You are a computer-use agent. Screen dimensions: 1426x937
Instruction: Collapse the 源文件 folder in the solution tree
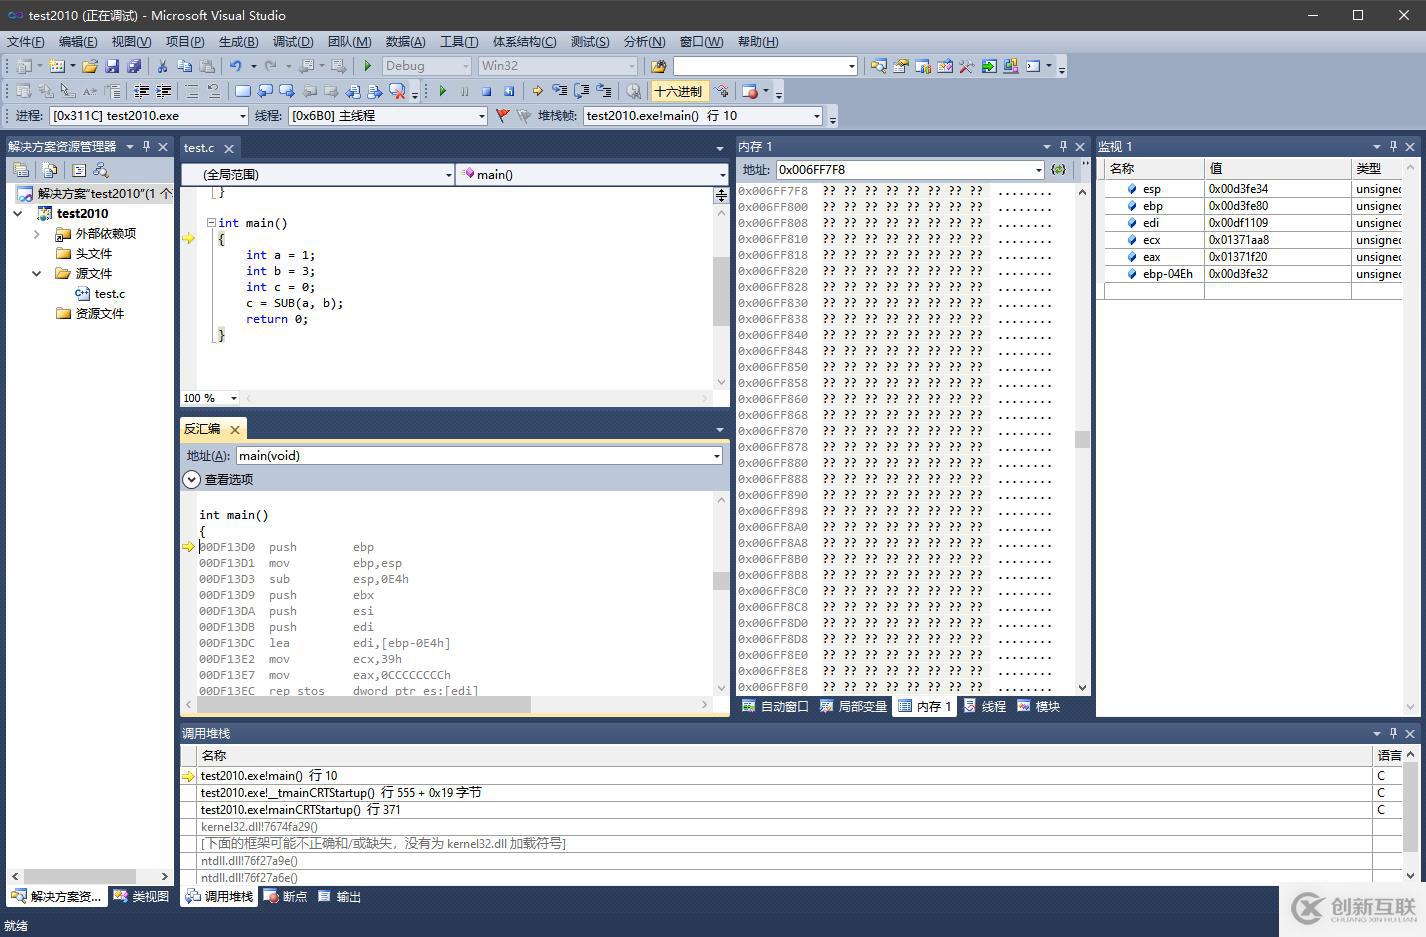(37, 273)
